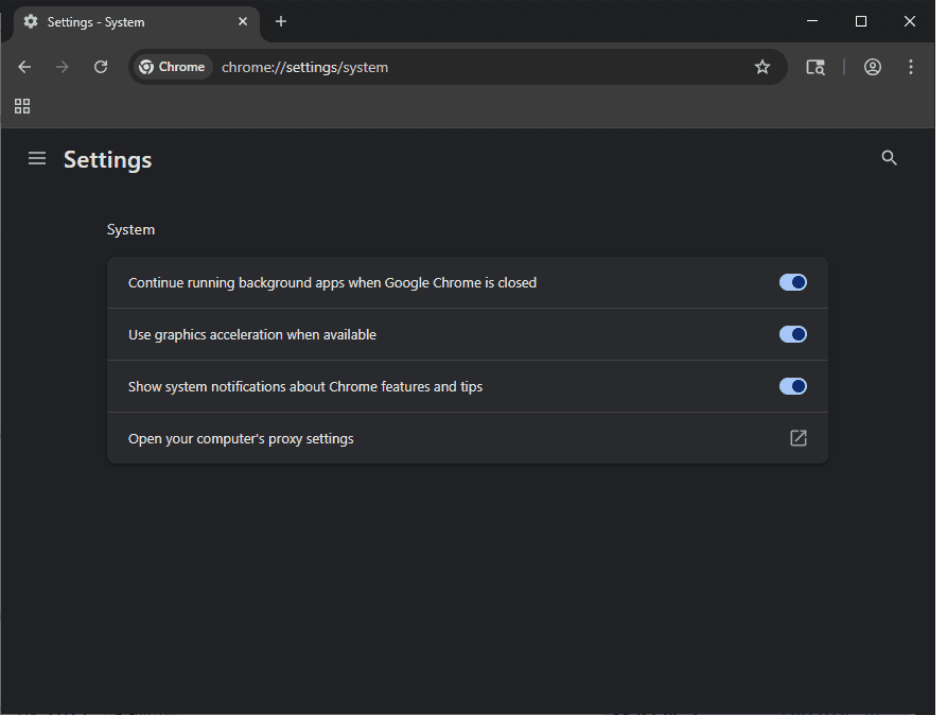This screenshot has width=936, height=715.
Task: Open a new tab with plus button
Action: coord(281,21)
